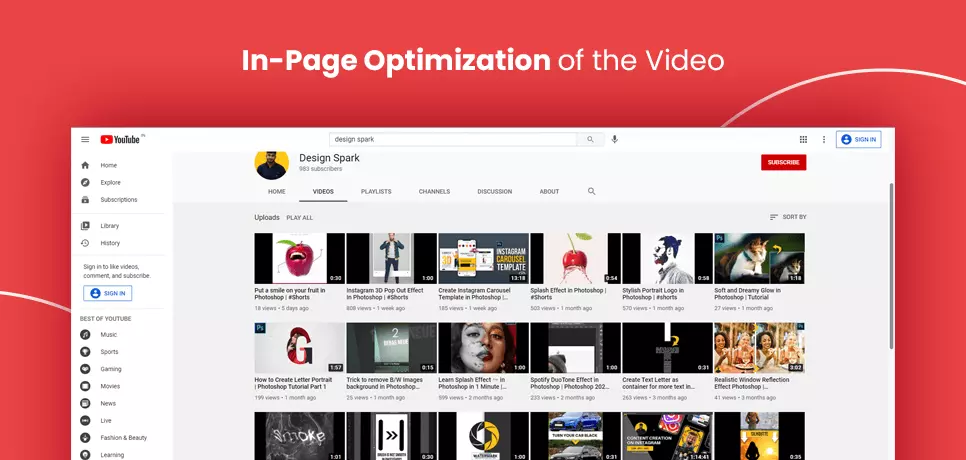Open Content Creation on Instagram thumbnail
This screenshot has width=966, height=460.
tap(667, 436)
